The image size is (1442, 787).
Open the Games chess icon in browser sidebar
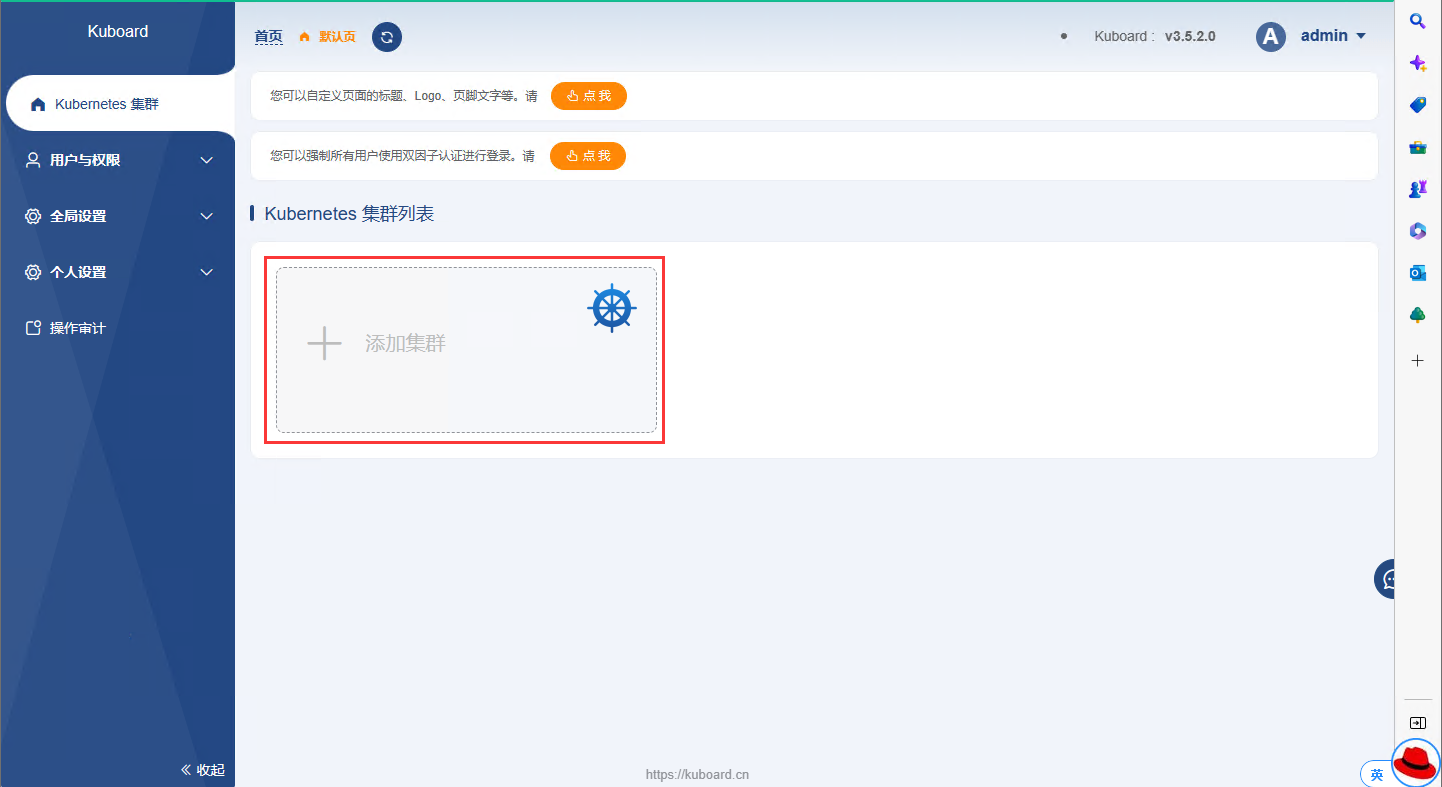(1418, 189)
